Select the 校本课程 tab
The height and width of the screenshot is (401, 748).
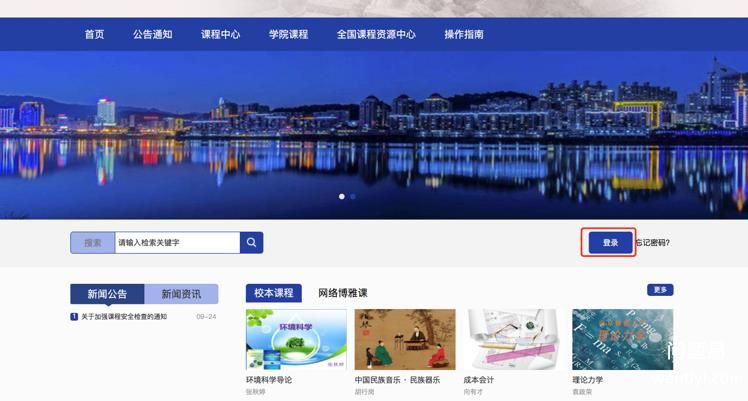273,293
